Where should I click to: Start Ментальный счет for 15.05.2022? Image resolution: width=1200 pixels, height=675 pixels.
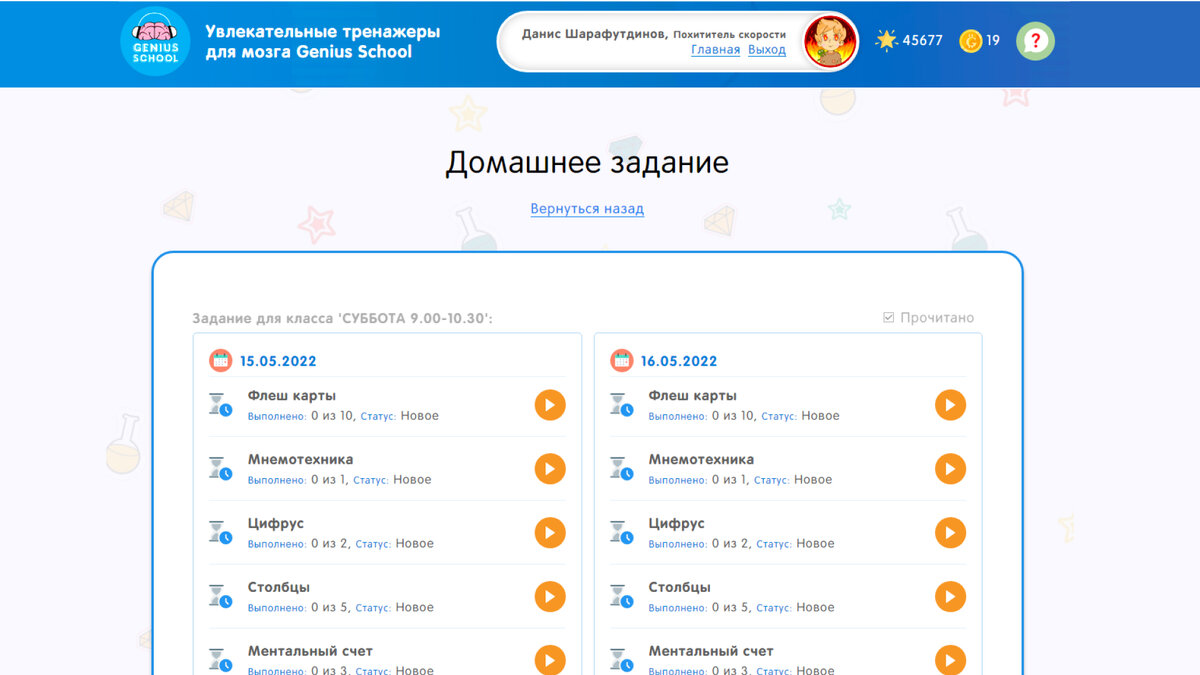tap(549, 660)
